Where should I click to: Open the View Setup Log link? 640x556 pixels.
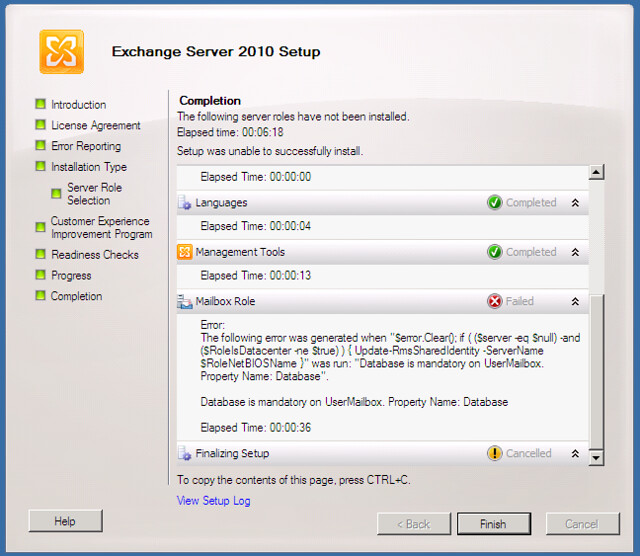[213, 500]
